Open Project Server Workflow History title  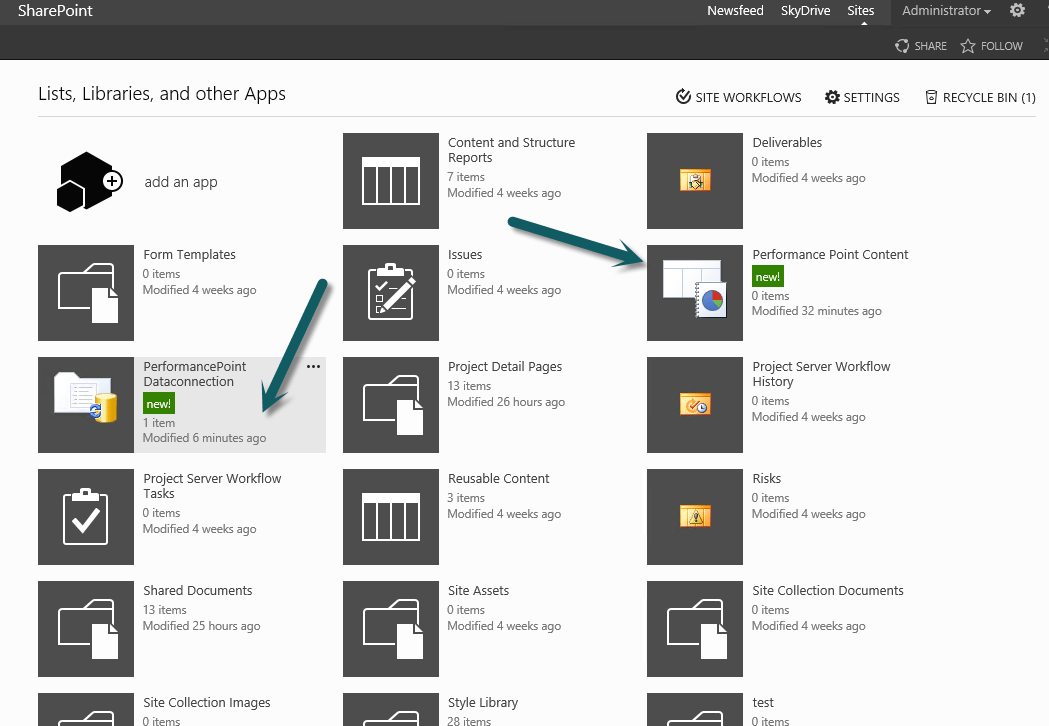821,374
